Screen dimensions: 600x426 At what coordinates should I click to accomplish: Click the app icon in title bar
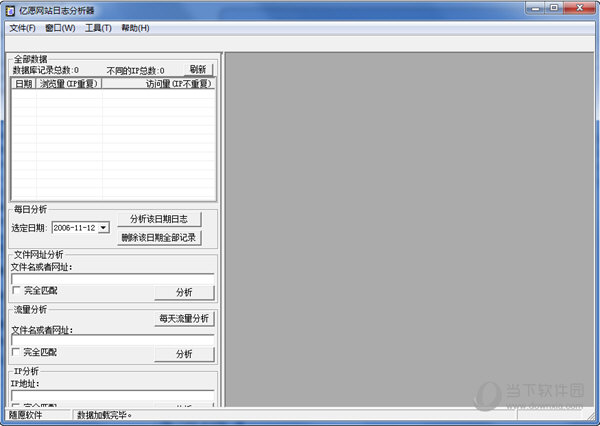[x=10, y=11]
